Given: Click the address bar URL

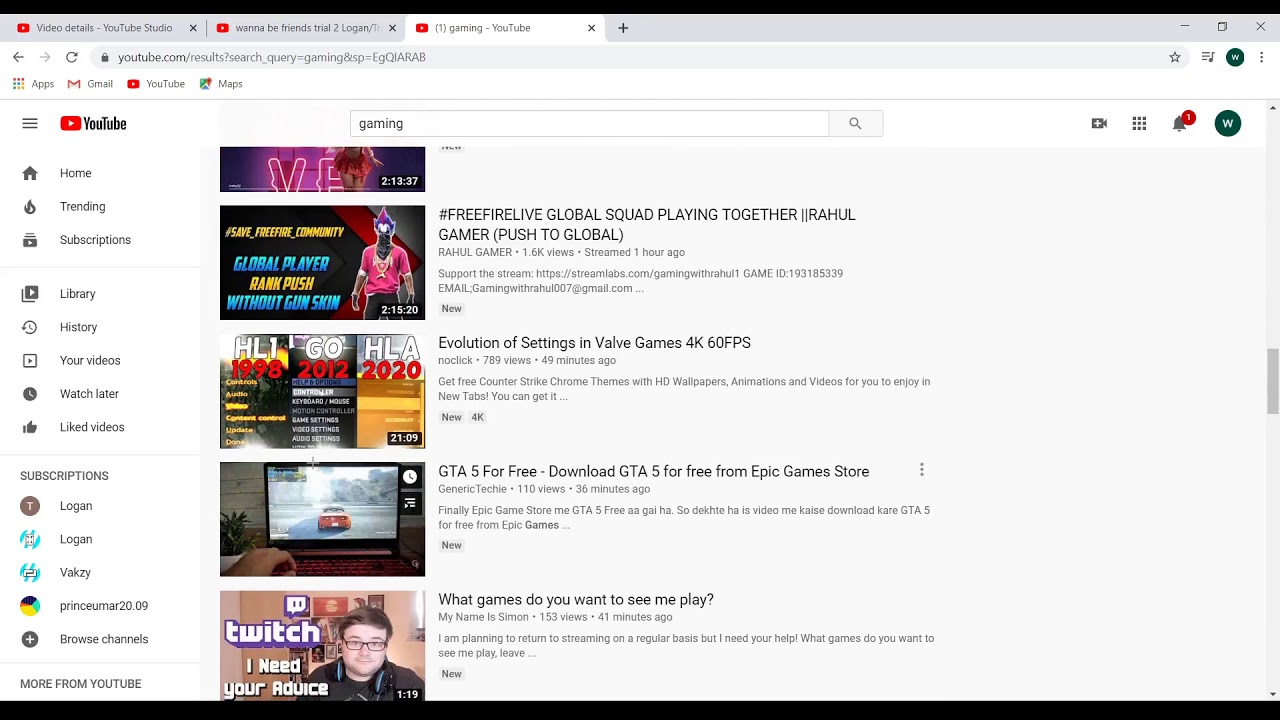Looking at the screenshot, I should pos(272,57).
